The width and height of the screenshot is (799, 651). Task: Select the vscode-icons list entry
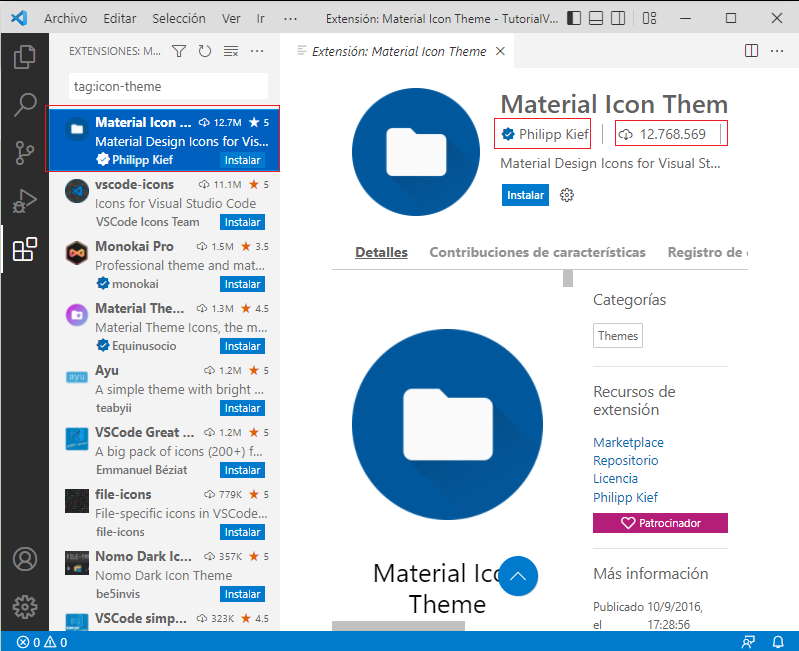click(164, 203)
